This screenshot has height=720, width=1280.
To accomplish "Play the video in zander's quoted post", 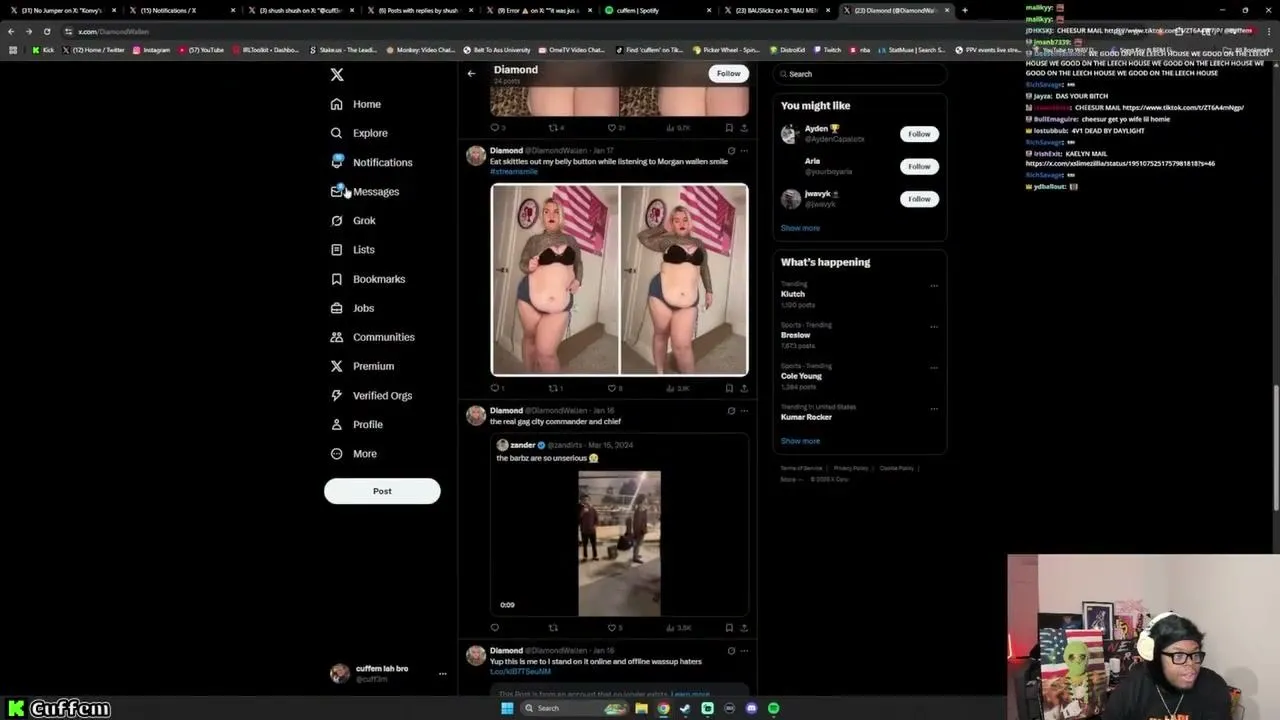I will (x=619, y=543).
